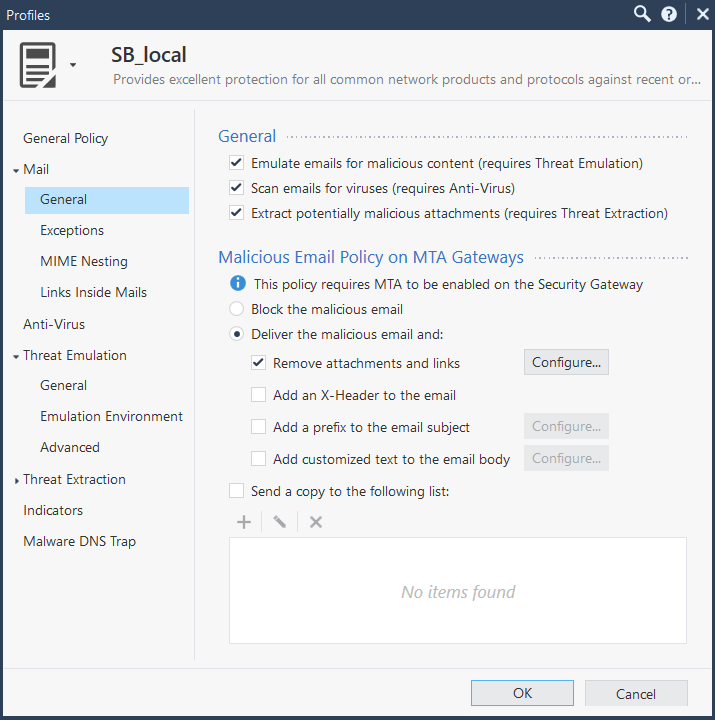Screen dimensions: 715x720
Task: Toggle Extract potentially malicious attachments checkbox
Action: [236, 213]
